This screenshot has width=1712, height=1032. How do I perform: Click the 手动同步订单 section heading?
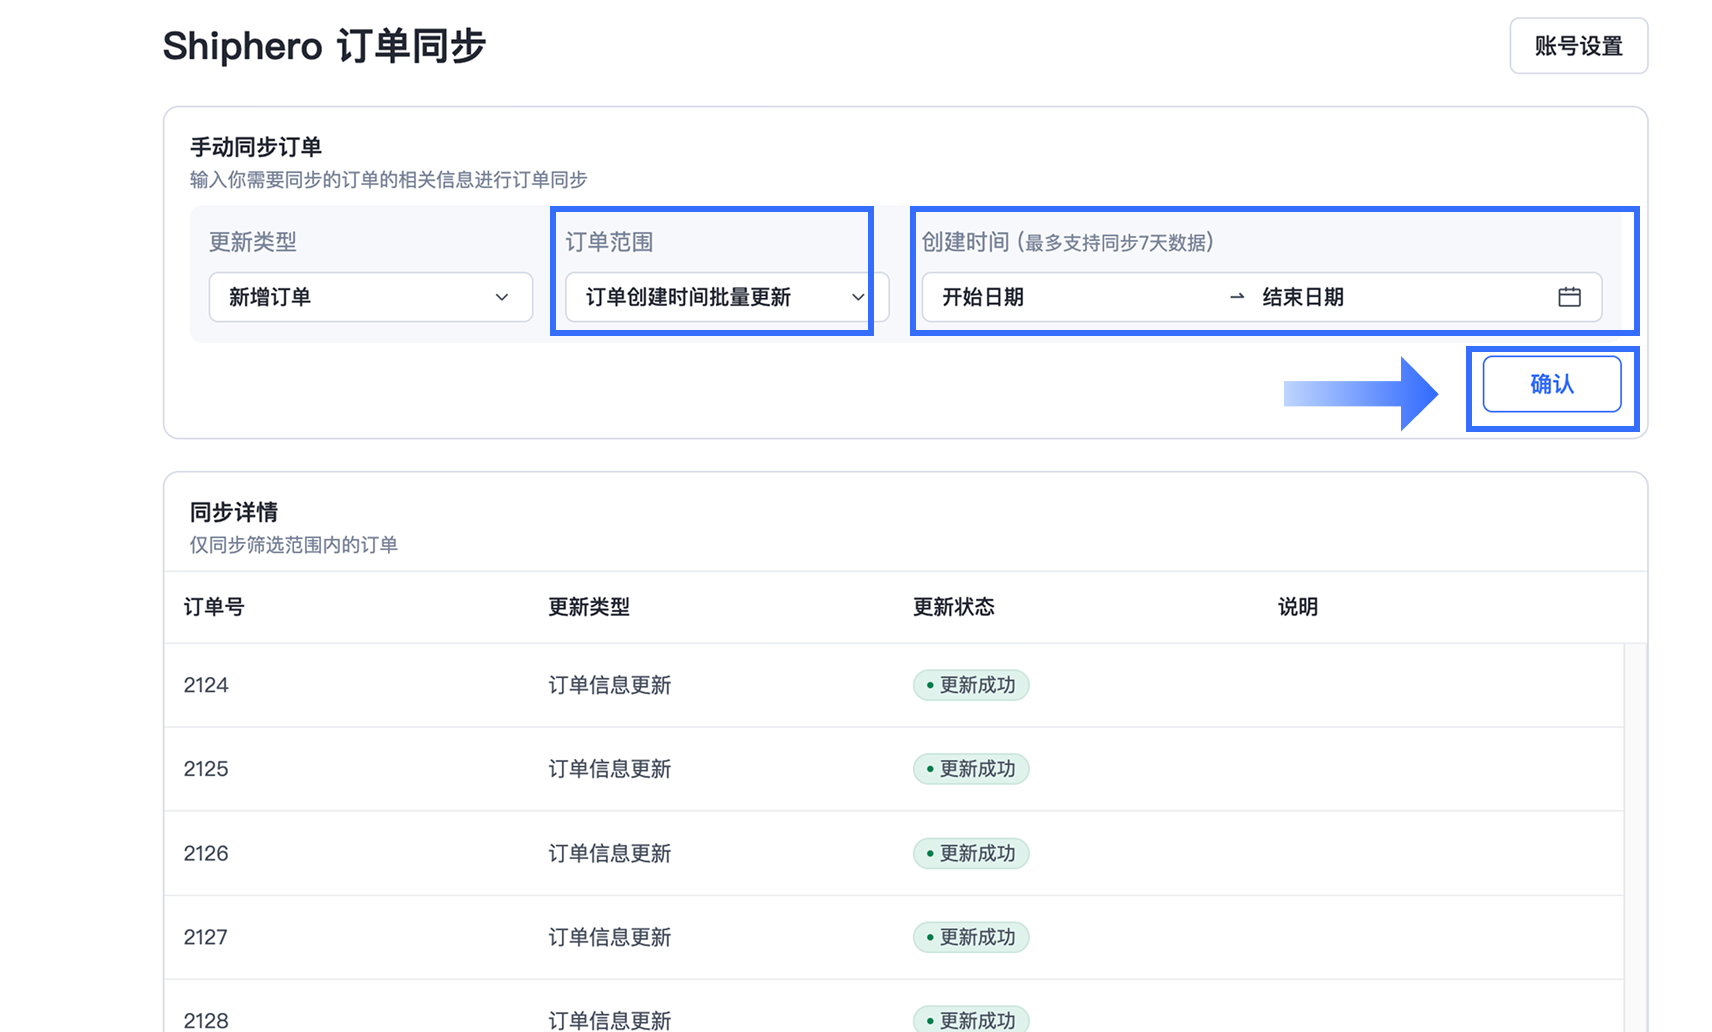click(256, 147)
